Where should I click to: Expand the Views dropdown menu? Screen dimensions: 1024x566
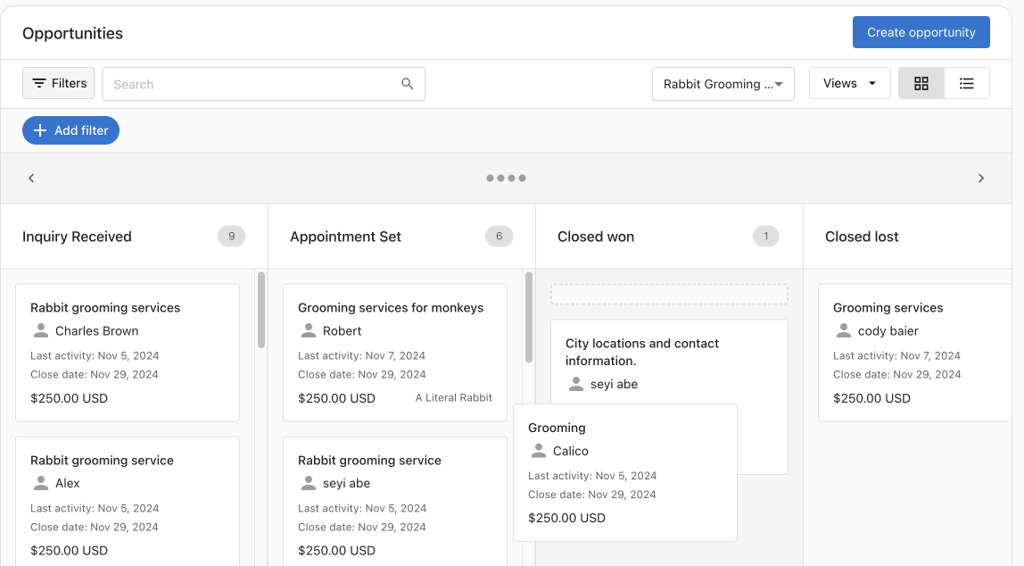[849, 84]
